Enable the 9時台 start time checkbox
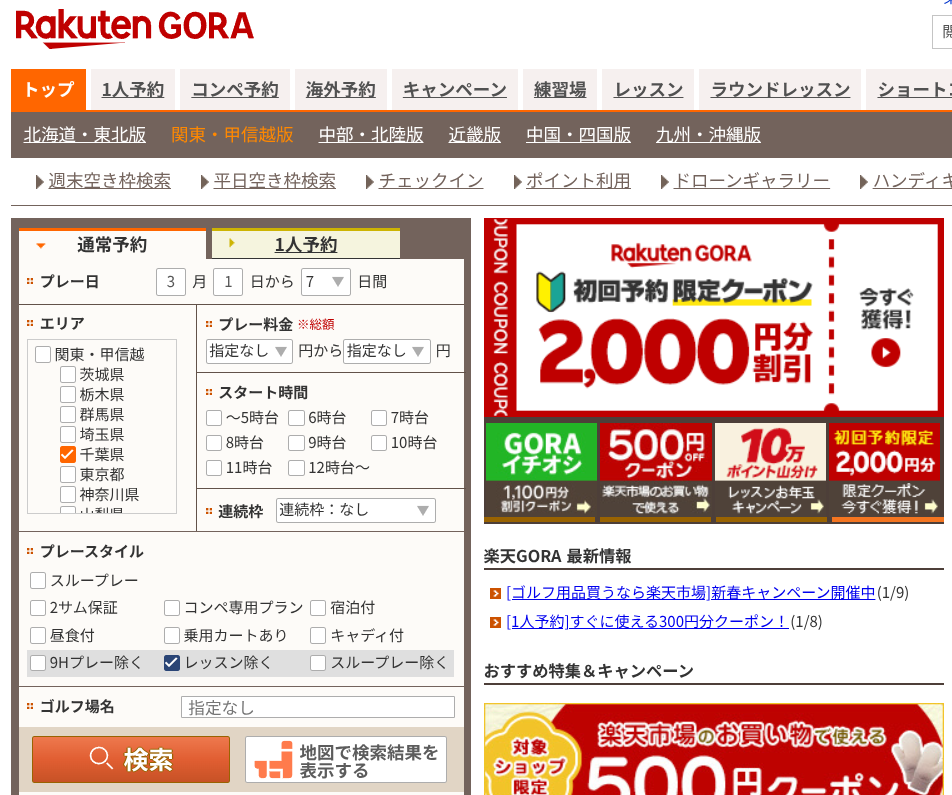The height and width of the screenshot is (795, 952). pyautogui.click(x=297, y=442)
